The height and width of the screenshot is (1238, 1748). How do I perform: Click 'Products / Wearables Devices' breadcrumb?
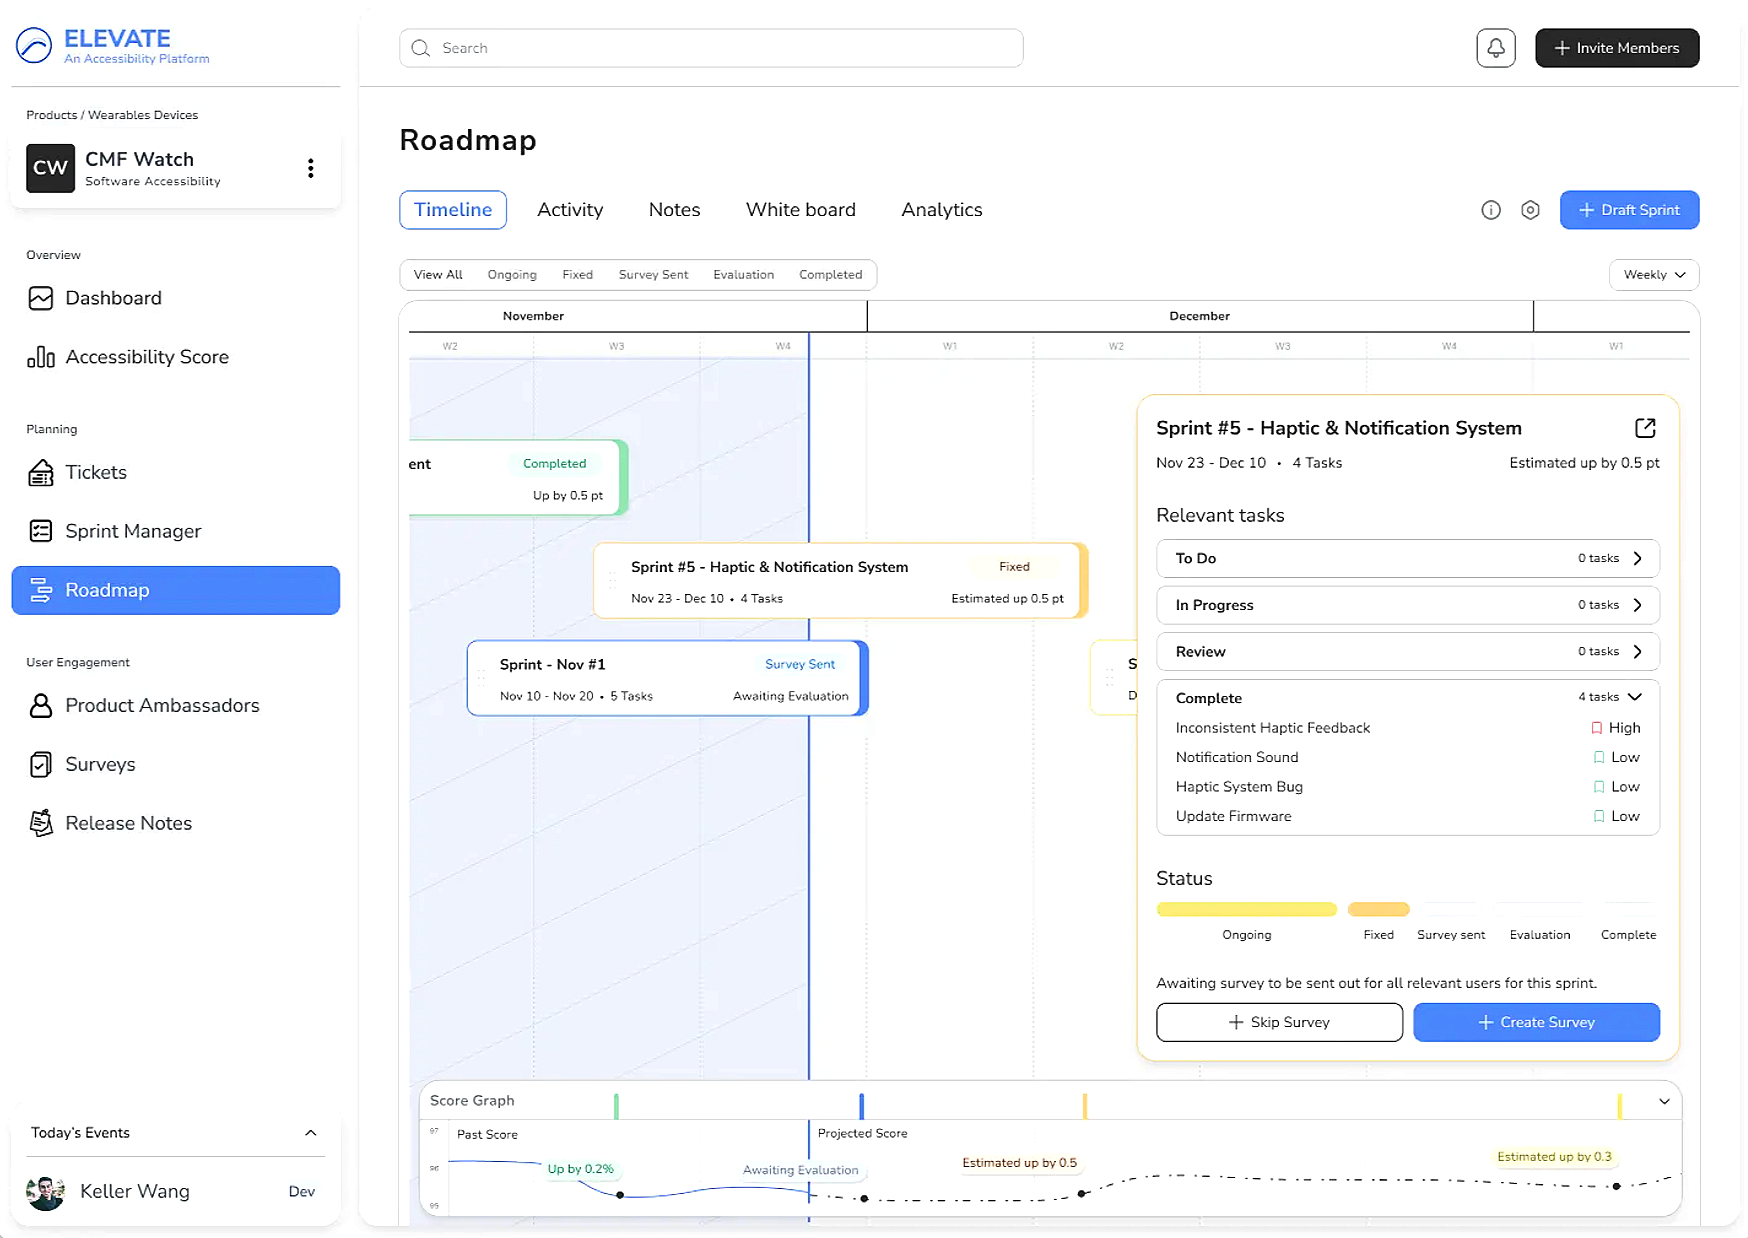click(x=112, y=115)
